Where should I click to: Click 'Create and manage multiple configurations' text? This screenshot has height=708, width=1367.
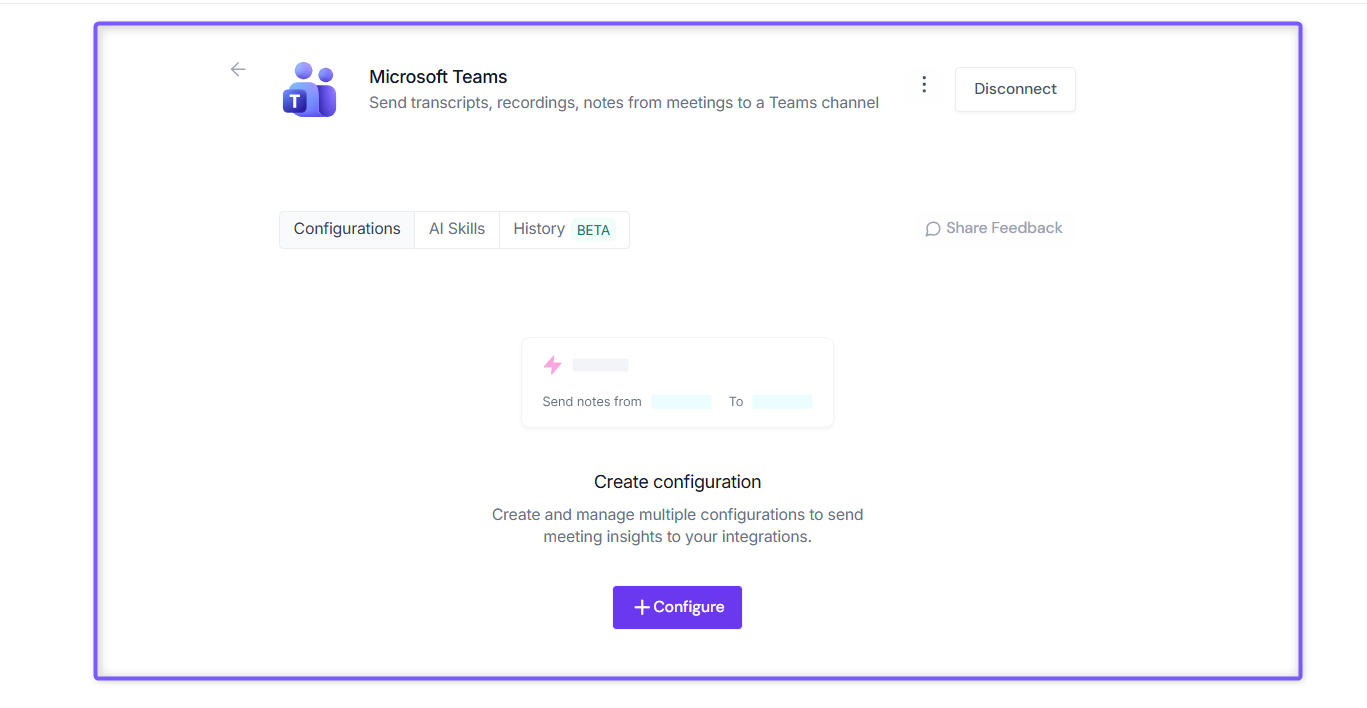coord(677,526)
